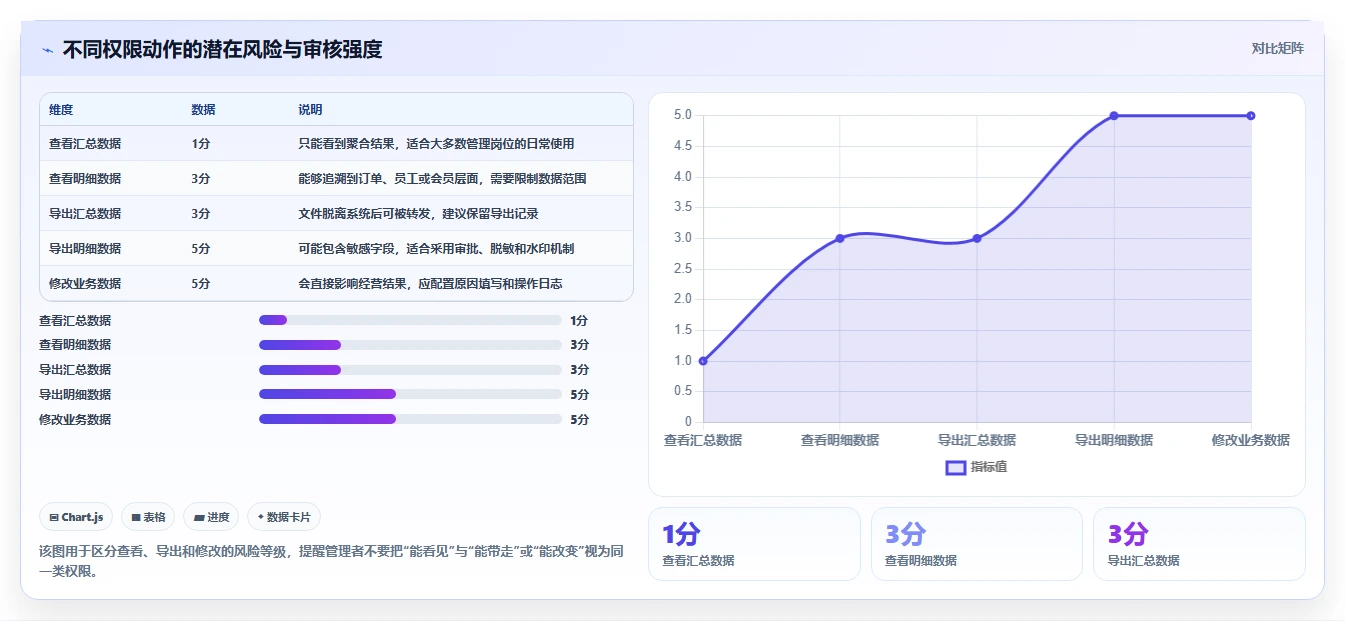Click the 查看汇总数据 progress bar
The height and width of the screenshot is (621, 1345).
[410, 320]
